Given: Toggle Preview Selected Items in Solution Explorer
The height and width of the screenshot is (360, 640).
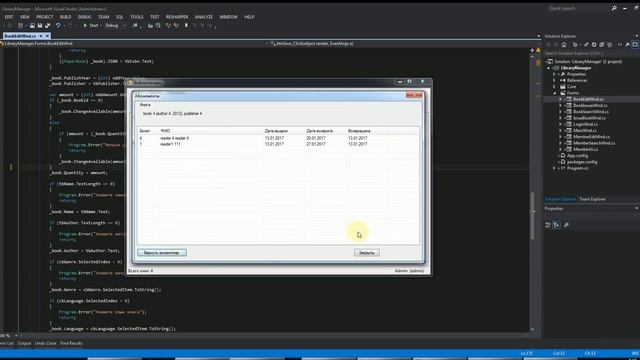Looking at the screenshot, I should (x=636, y=44).
